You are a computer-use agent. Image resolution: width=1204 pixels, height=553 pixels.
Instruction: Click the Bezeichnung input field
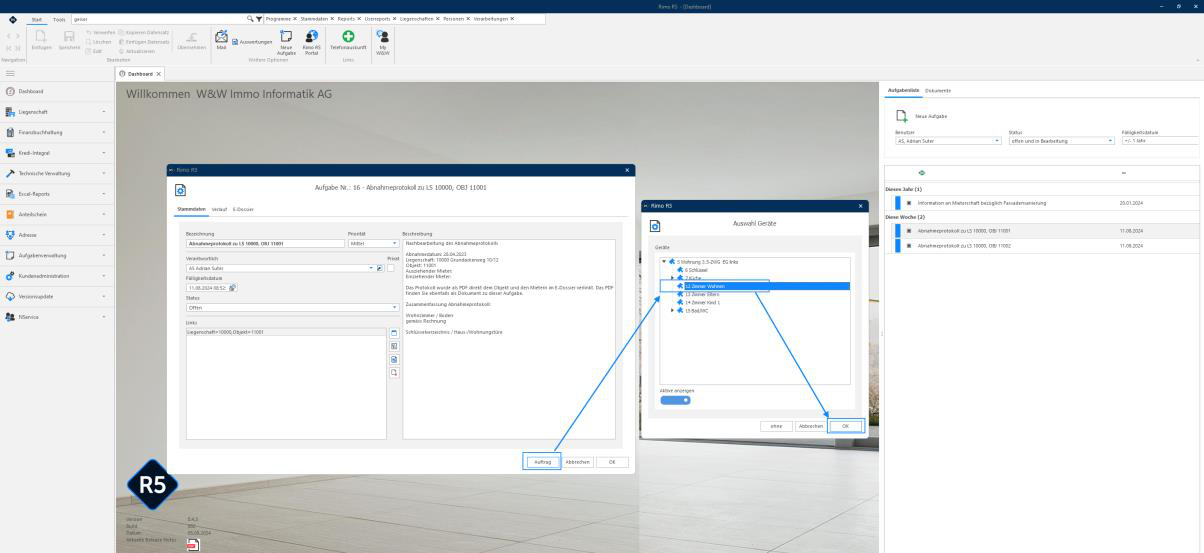click(x=264, y=243)
